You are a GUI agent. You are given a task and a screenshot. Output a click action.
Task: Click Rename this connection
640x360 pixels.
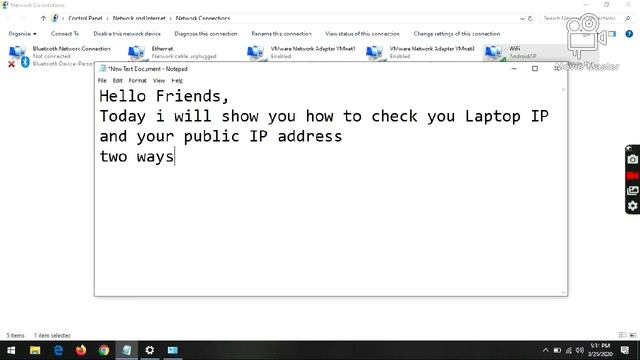click(281, 34)
